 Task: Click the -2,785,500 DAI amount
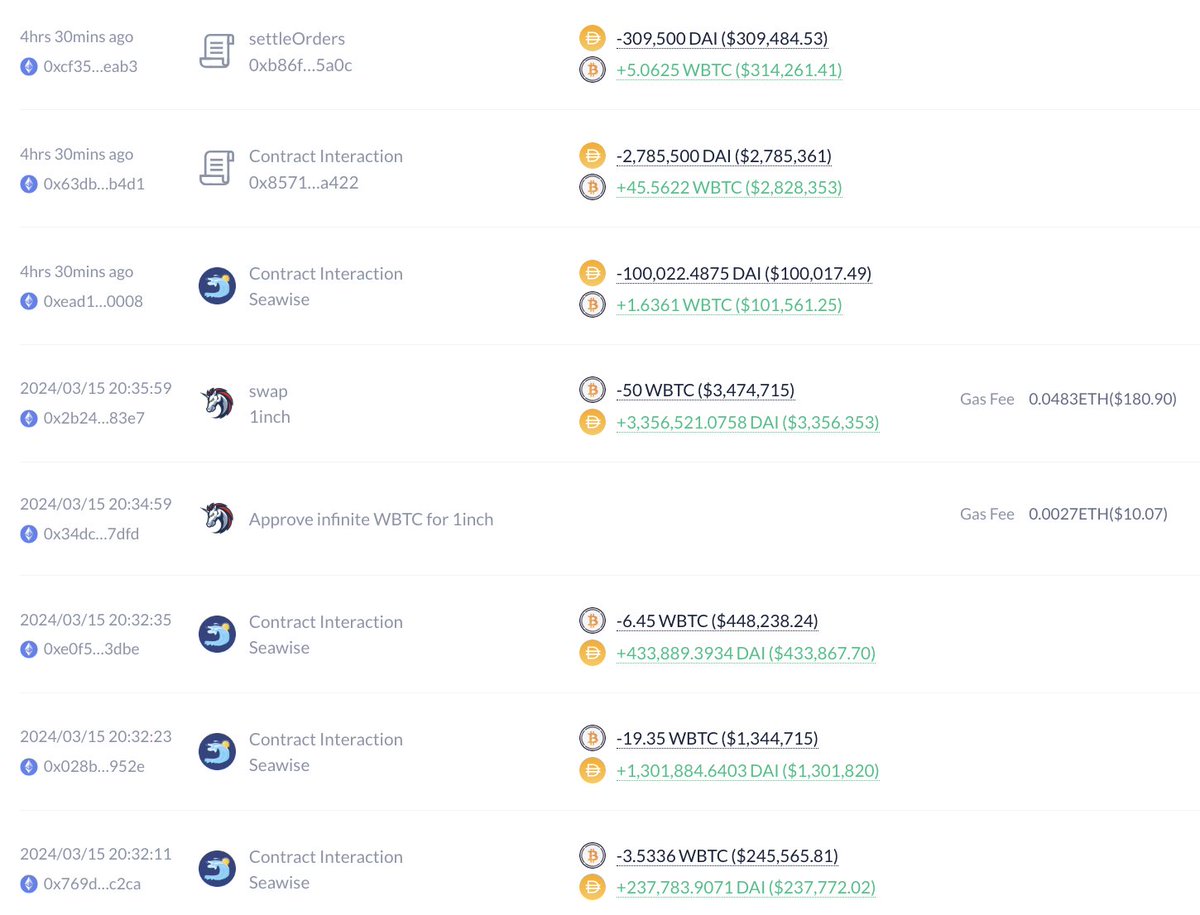coord(724,156)
